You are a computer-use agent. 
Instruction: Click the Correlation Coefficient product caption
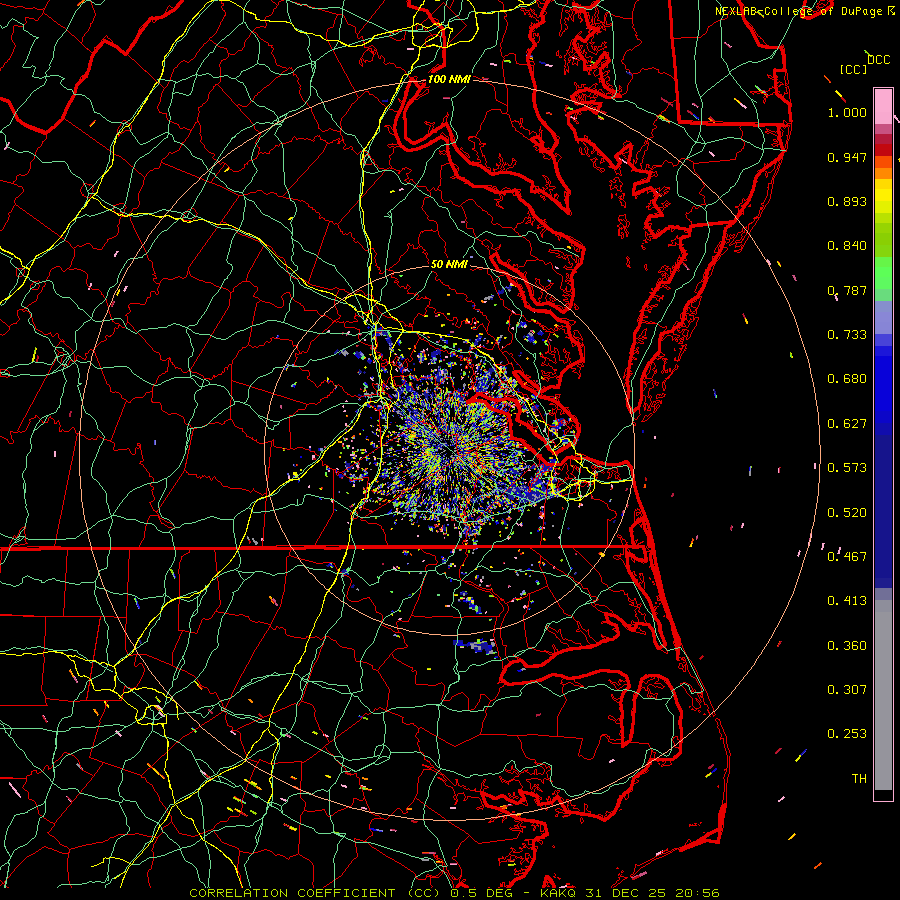point(454,893)
